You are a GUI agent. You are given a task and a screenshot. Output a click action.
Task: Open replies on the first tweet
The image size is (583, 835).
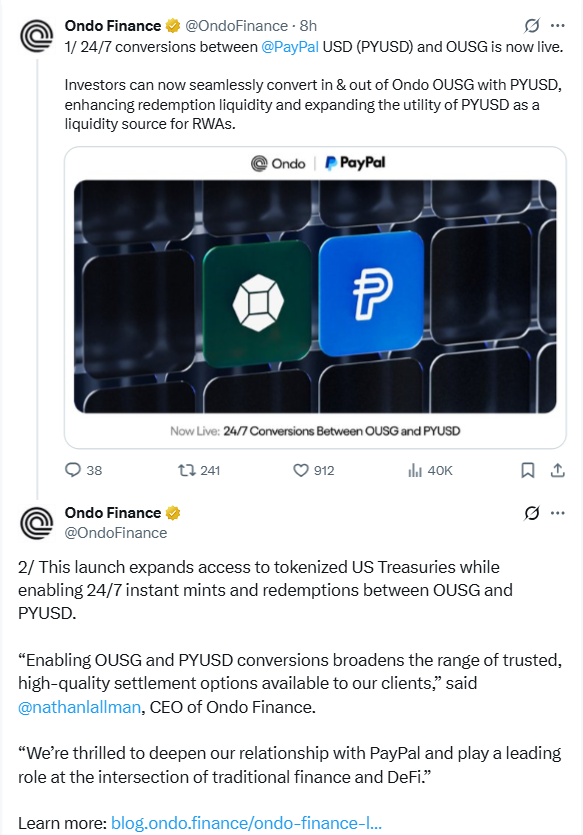click(83, 470)
